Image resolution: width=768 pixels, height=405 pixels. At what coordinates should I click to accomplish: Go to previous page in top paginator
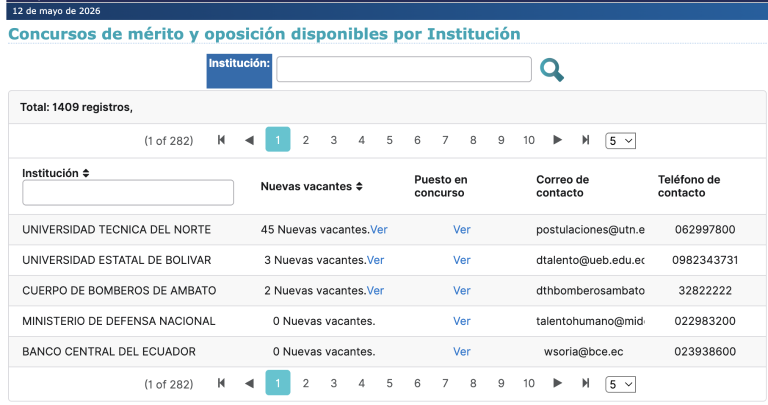pyautogui.click(x=249, y=140)
